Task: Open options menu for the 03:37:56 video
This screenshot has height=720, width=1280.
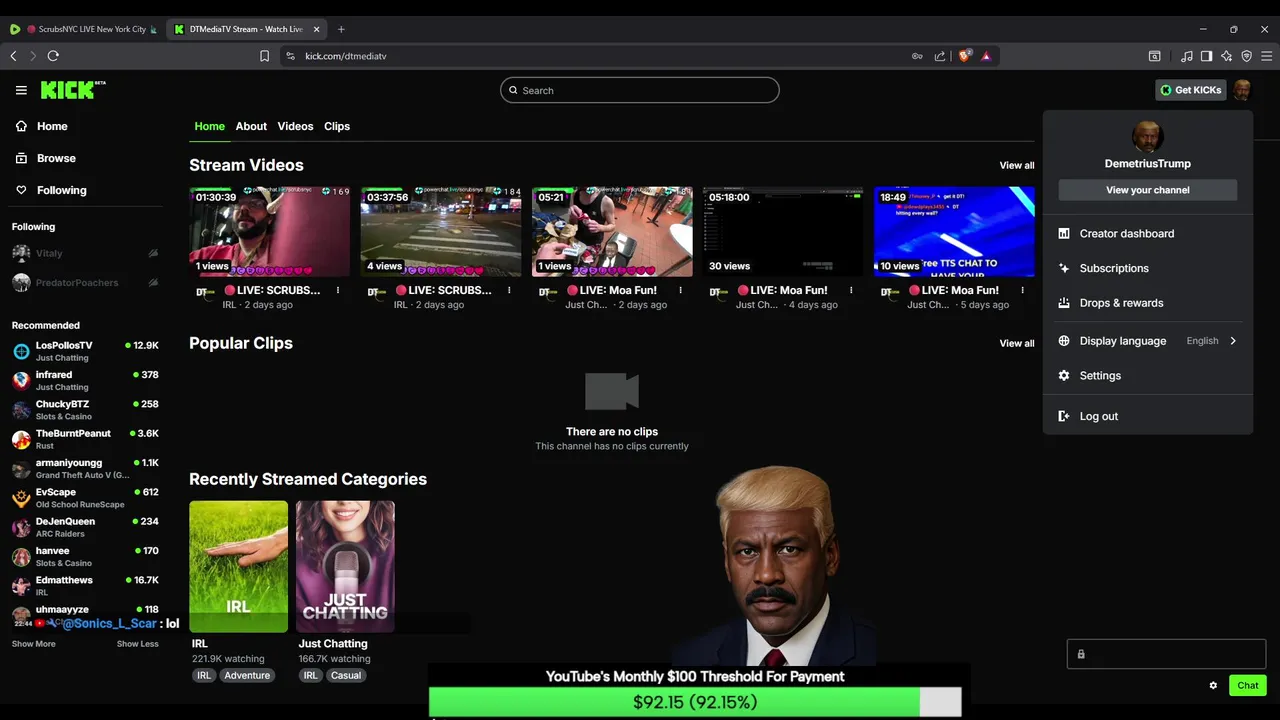Action: [509, 290]
